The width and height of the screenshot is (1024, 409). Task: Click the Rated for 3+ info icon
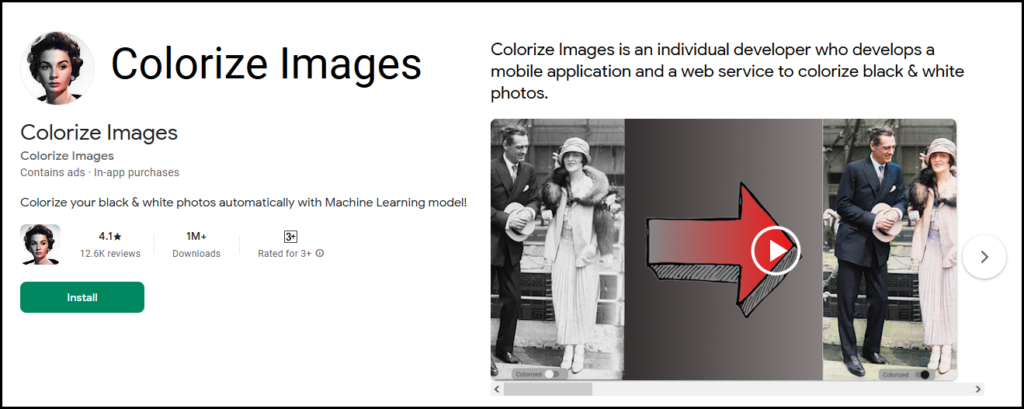tap(319, 254)
